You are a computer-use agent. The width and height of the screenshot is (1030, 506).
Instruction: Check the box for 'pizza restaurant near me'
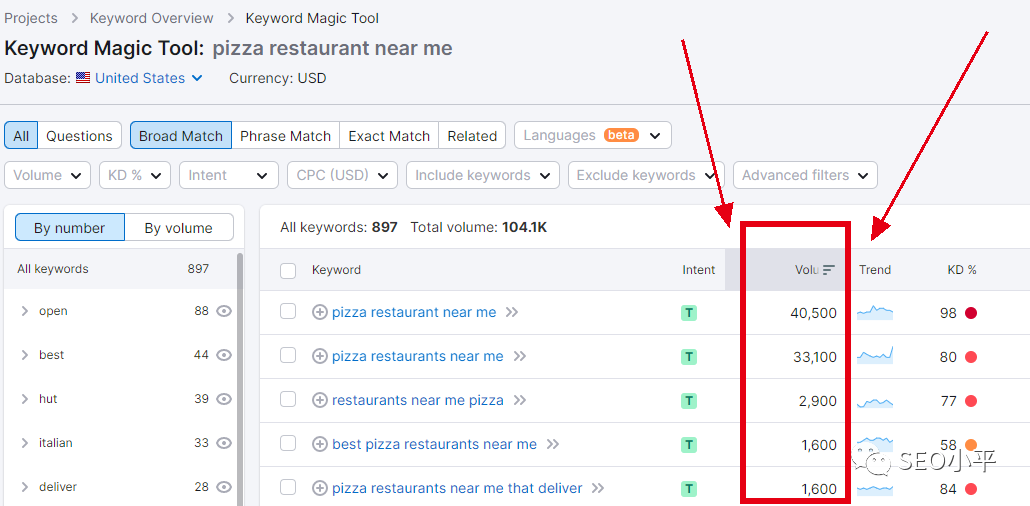pyautogui.click(x=288, y=312)
